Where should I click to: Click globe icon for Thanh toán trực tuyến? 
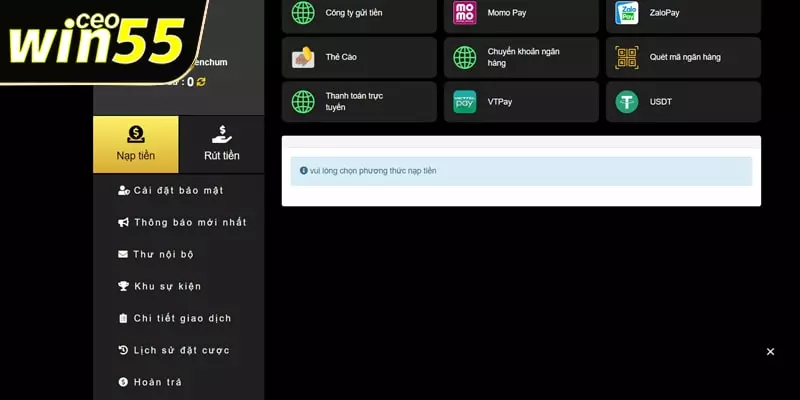(x=303, y=102)
